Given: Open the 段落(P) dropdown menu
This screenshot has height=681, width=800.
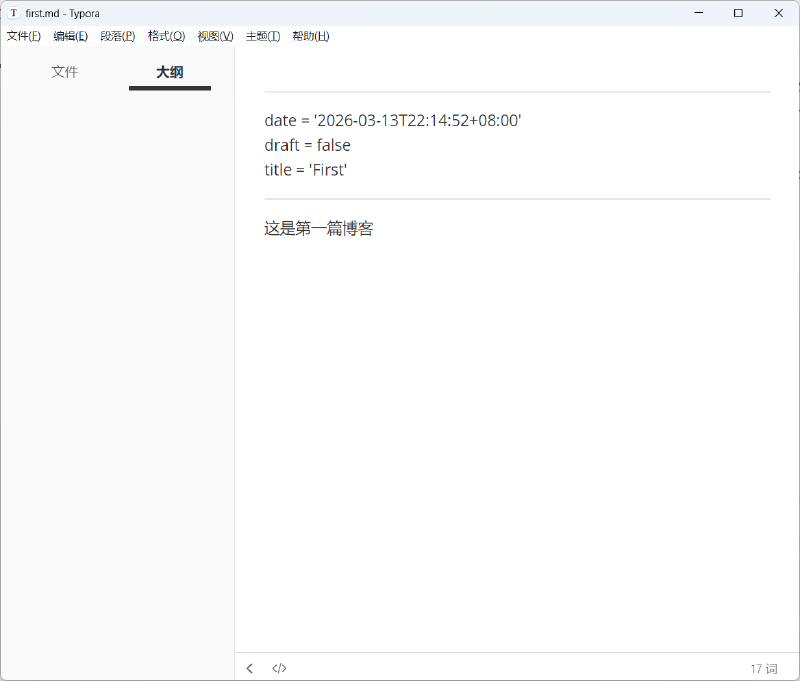Looking at the screenshot, I should tap(116, 36).
